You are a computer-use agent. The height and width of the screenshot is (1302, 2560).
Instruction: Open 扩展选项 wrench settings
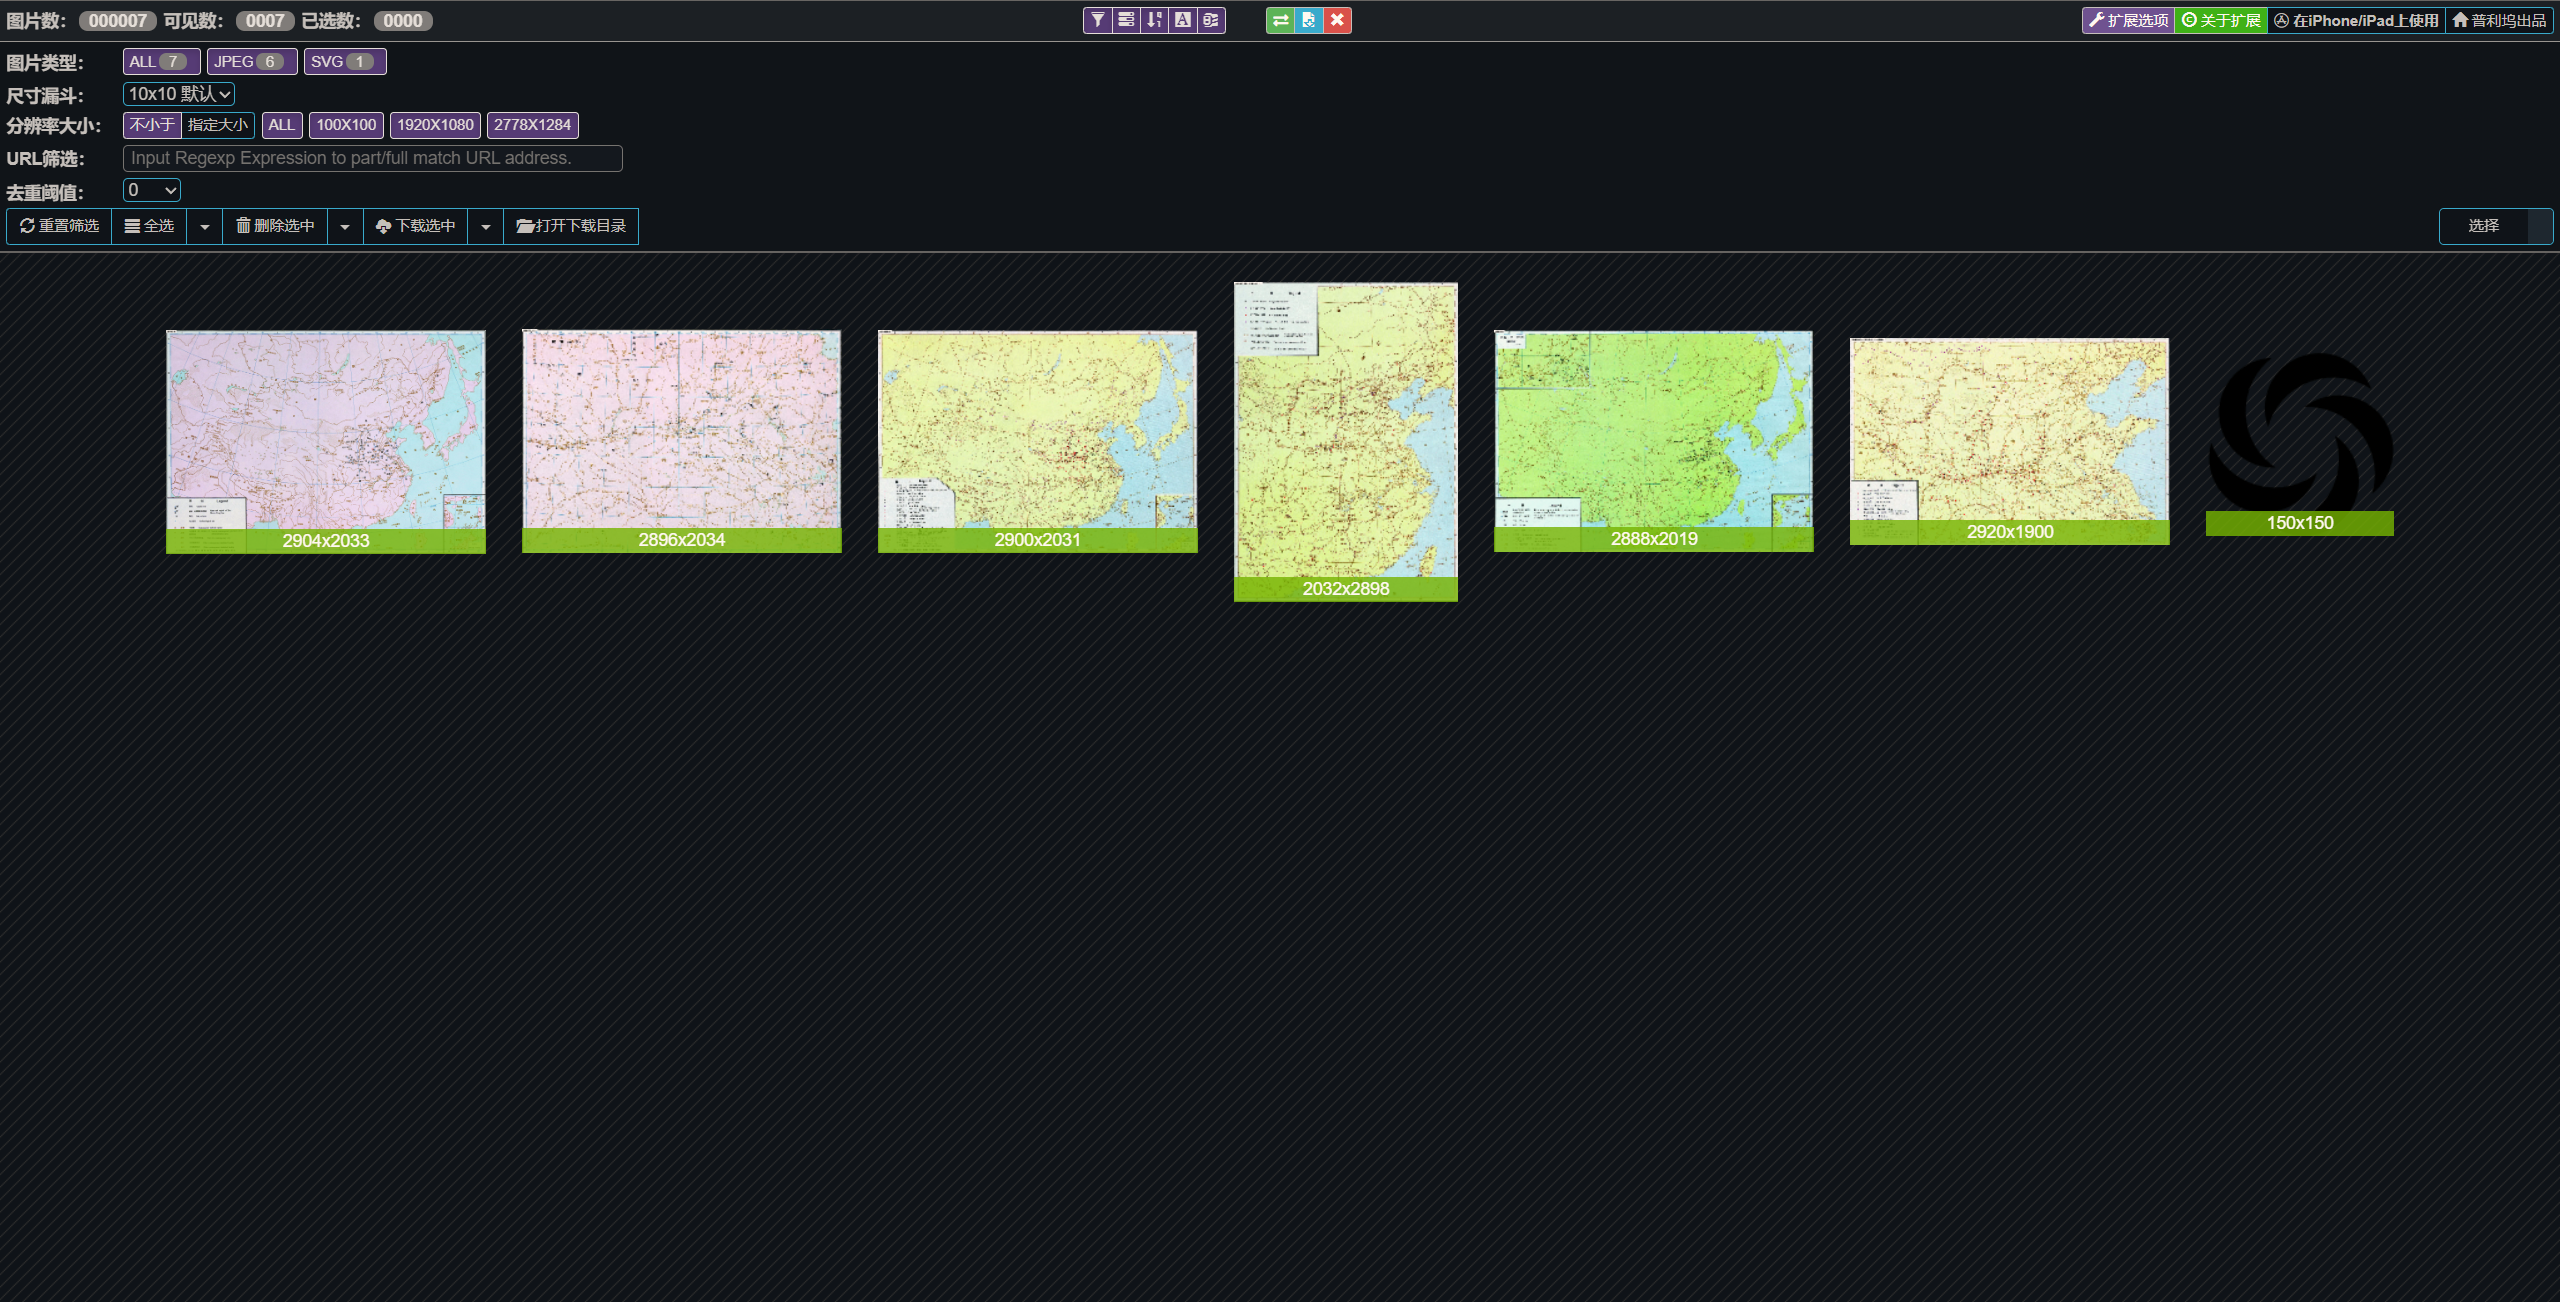click(2128, 20)
